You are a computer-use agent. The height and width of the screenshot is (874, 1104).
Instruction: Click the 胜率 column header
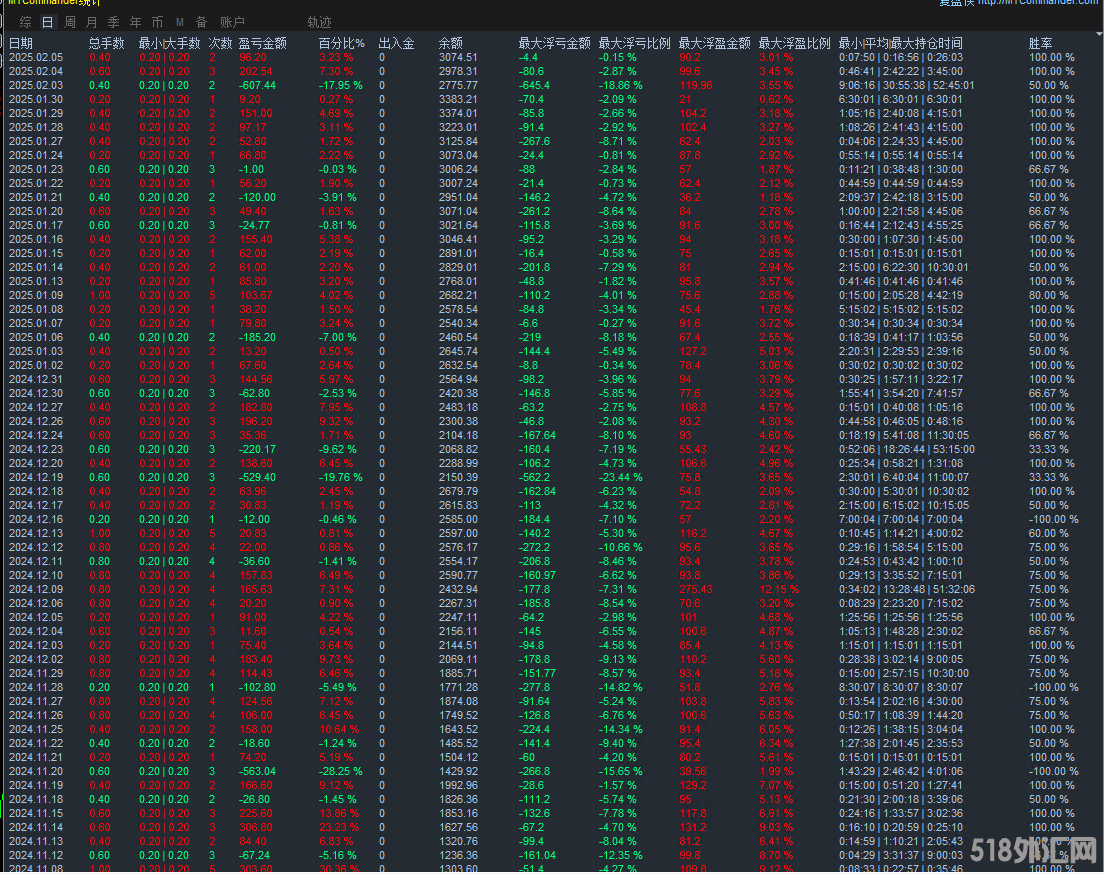point(1040,43)
